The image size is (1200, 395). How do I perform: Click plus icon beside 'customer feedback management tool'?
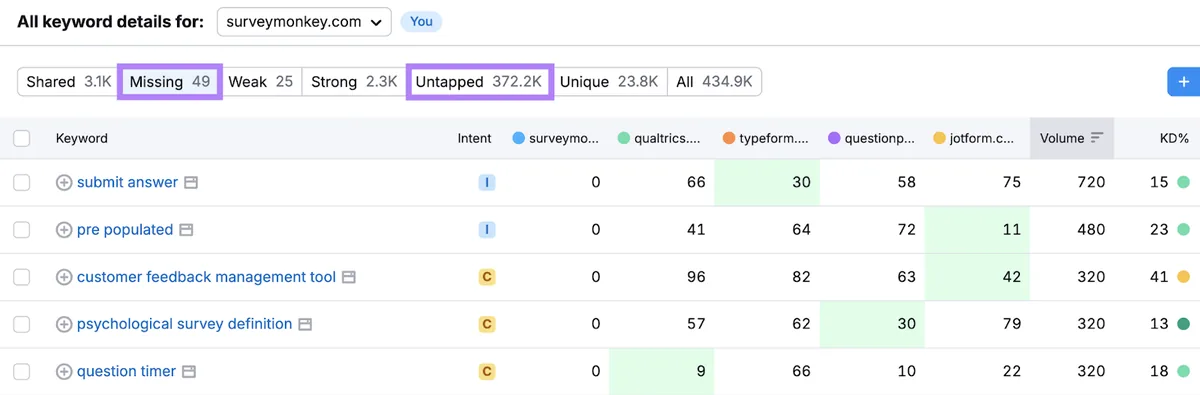[x=64, y=277]
